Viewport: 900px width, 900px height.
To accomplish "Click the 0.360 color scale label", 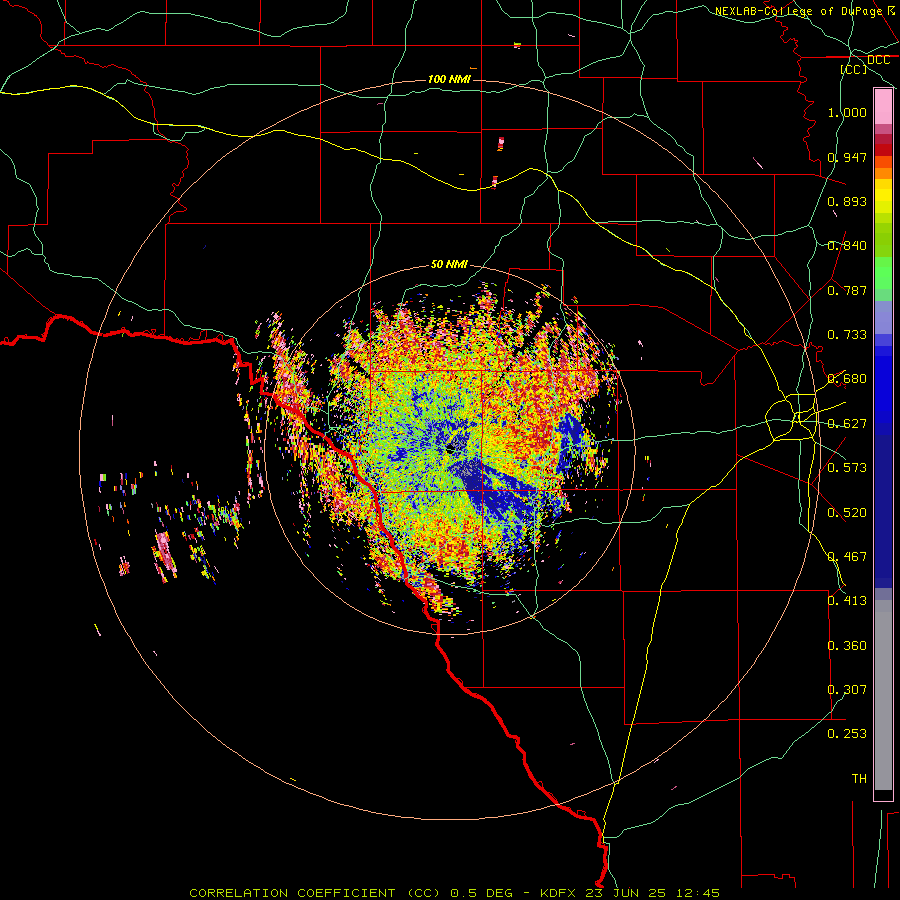I will [847, 646].
